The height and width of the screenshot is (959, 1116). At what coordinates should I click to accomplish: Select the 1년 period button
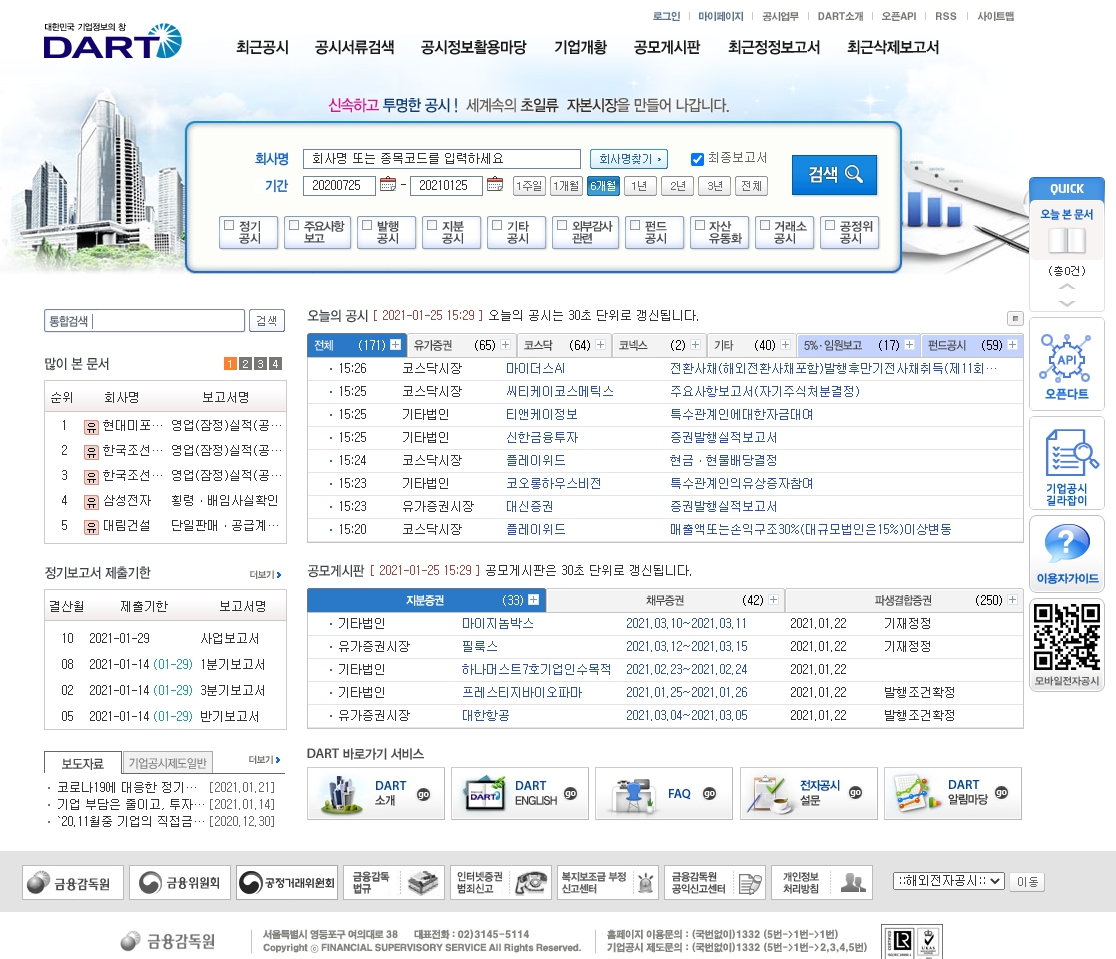click(640, 186)
